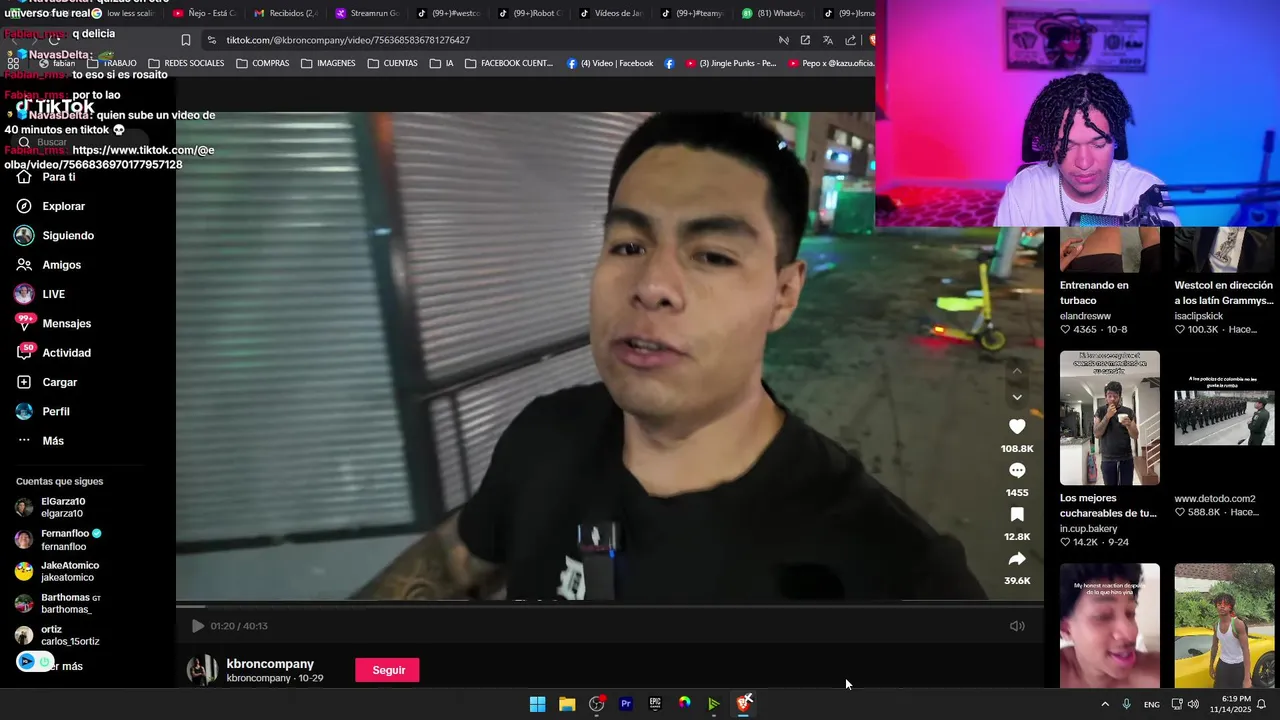
Task: Switch to the Recibidos Gmail tab
Action: (285, 13)
